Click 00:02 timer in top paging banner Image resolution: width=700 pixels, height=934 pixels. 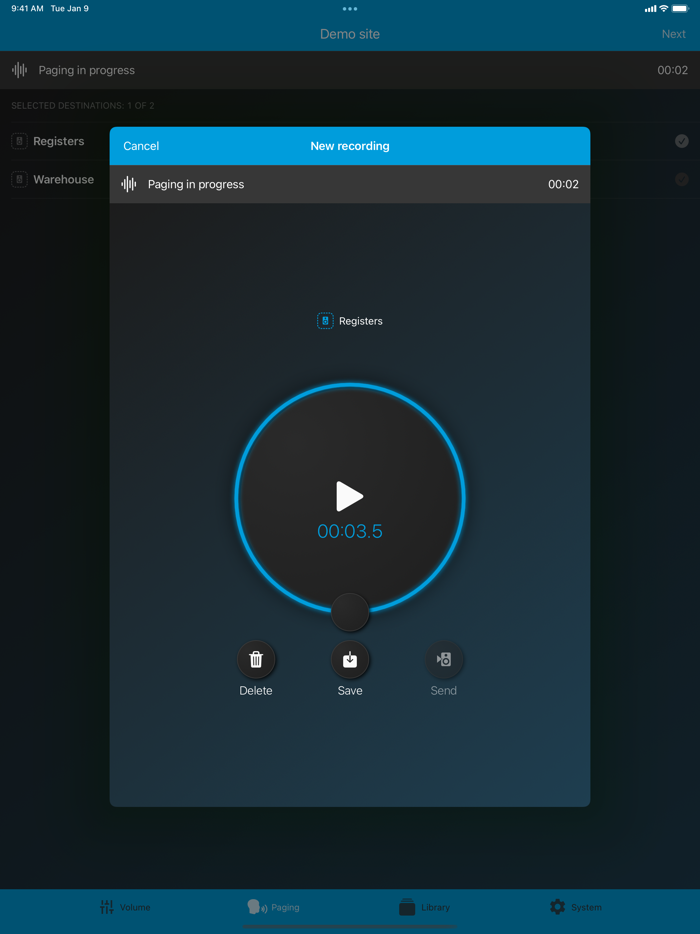pos(673,70)
